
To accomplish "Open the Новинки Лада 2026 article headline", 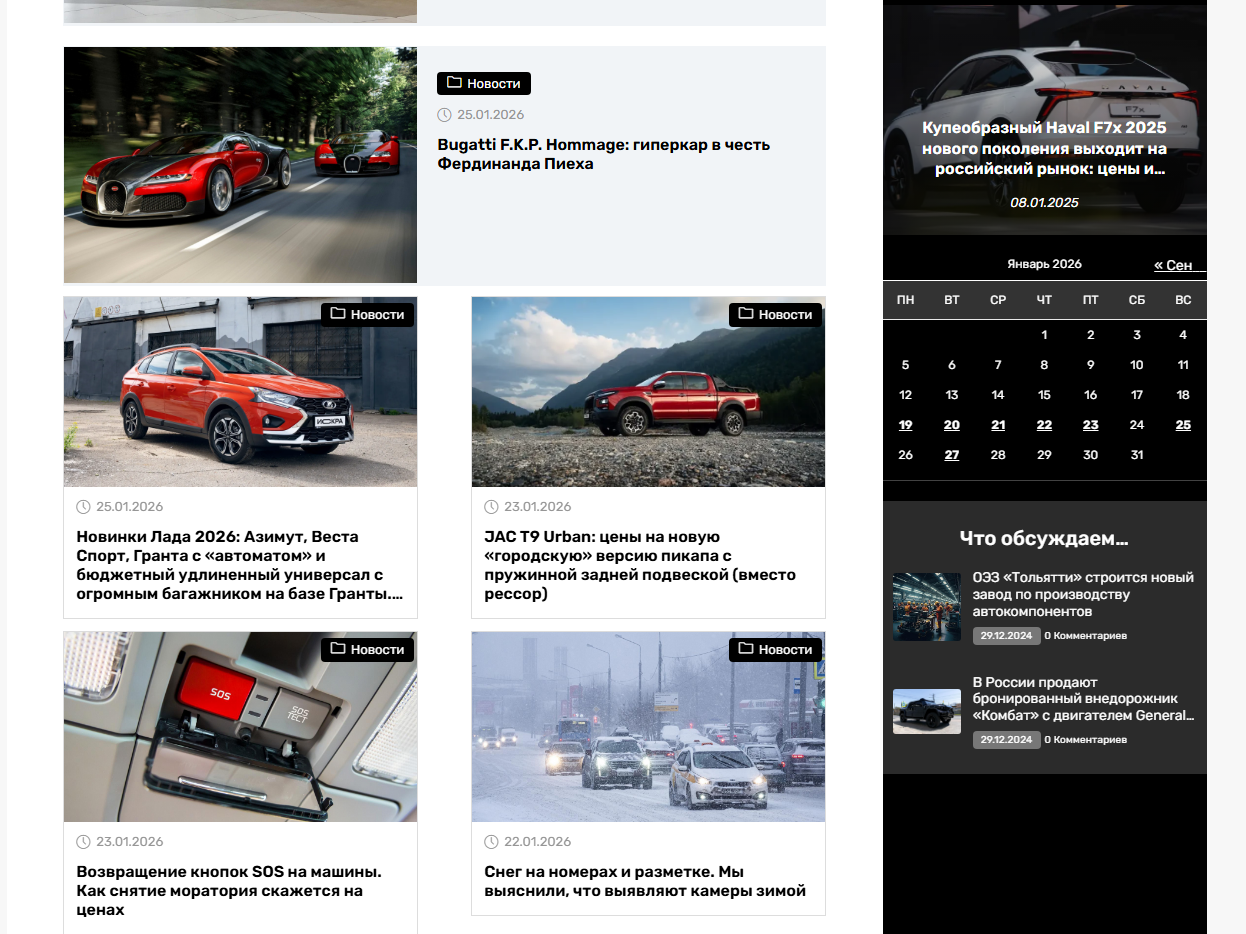I will coord(239,565).
